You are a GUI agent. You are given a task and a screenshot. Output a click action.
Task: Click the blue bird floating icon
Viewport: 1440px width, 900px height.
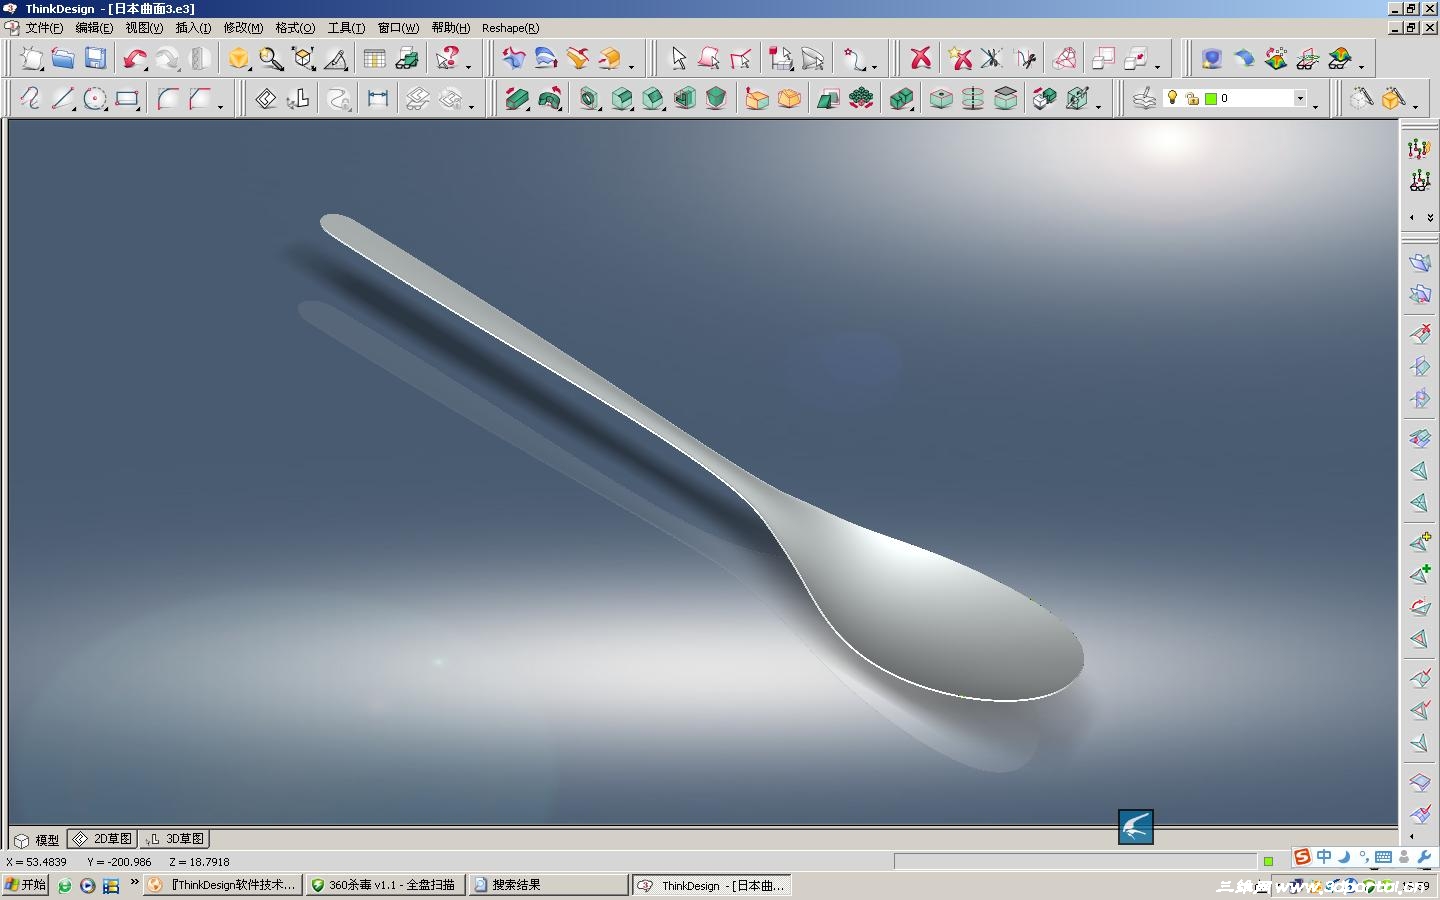1136,827
